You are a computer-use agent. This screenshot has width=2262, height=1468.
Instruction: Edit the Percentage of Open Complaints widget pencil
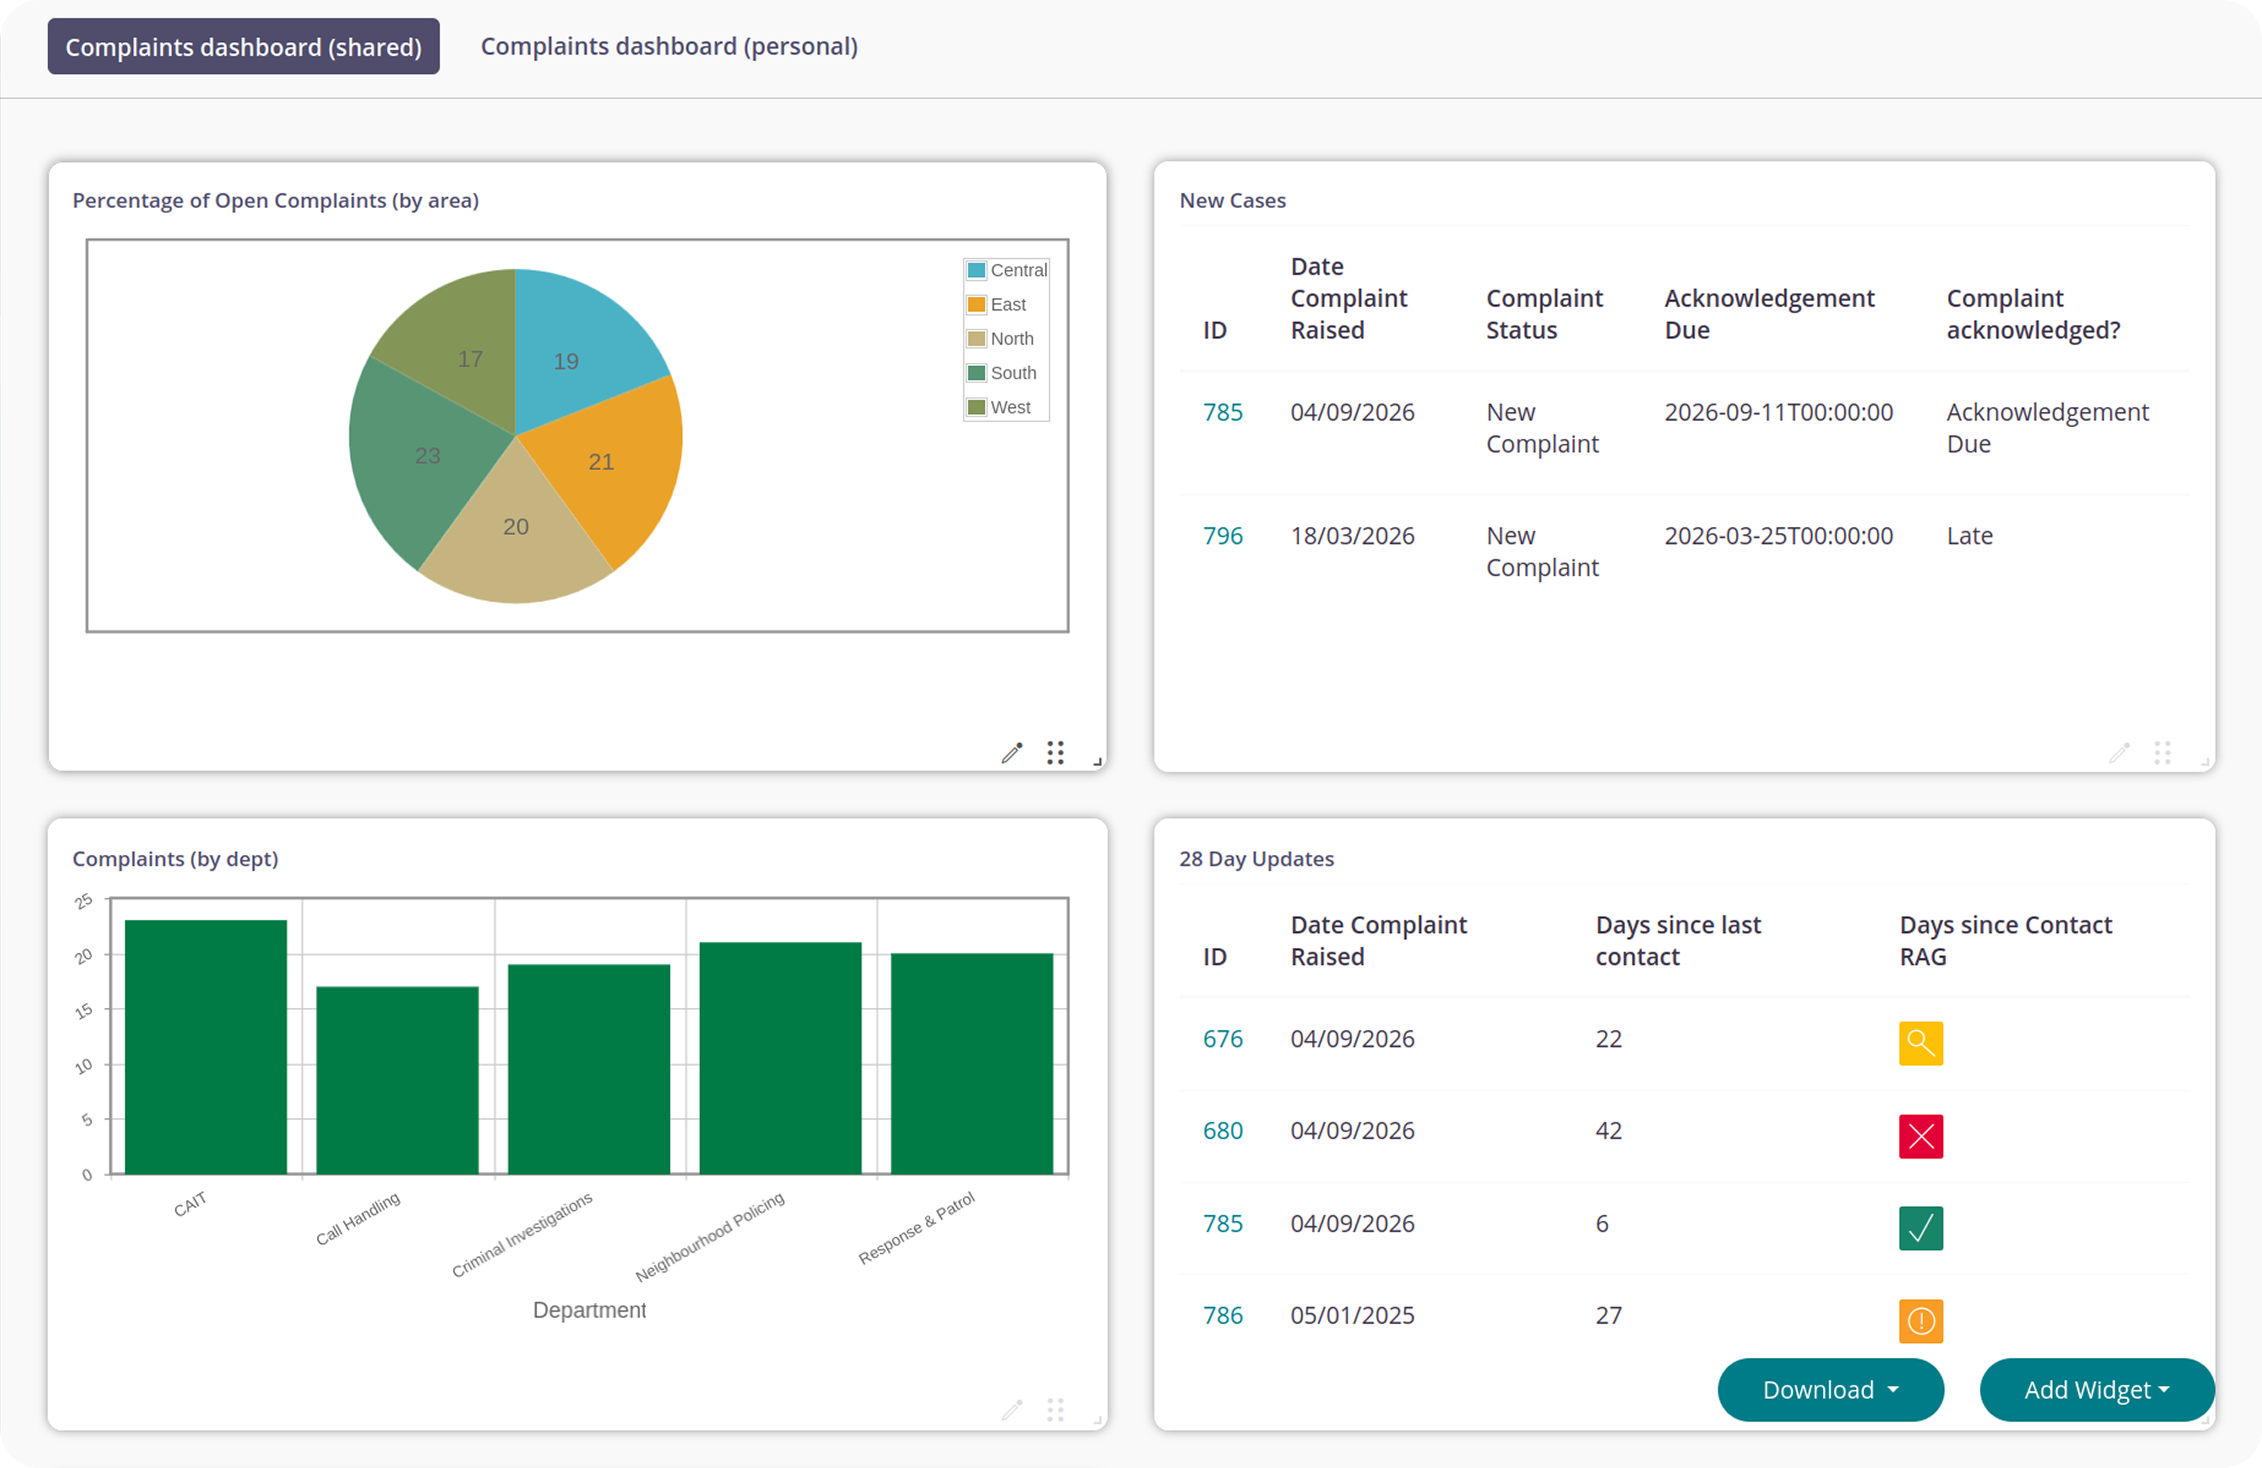coord(1012,753)
